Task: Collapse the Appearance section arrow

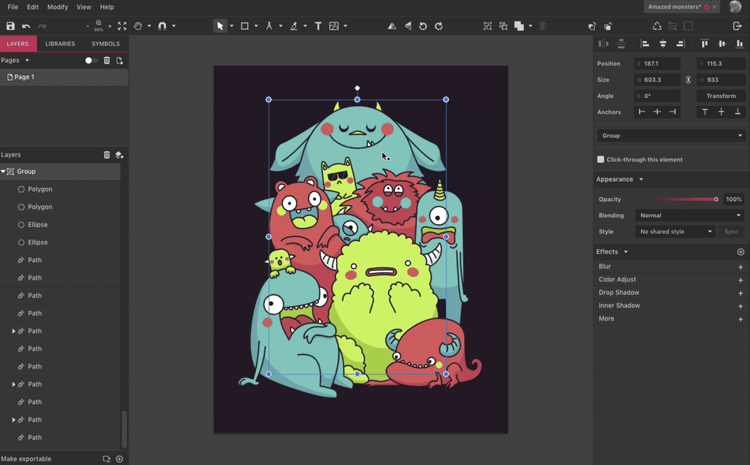Action: (x=641, y=179)
